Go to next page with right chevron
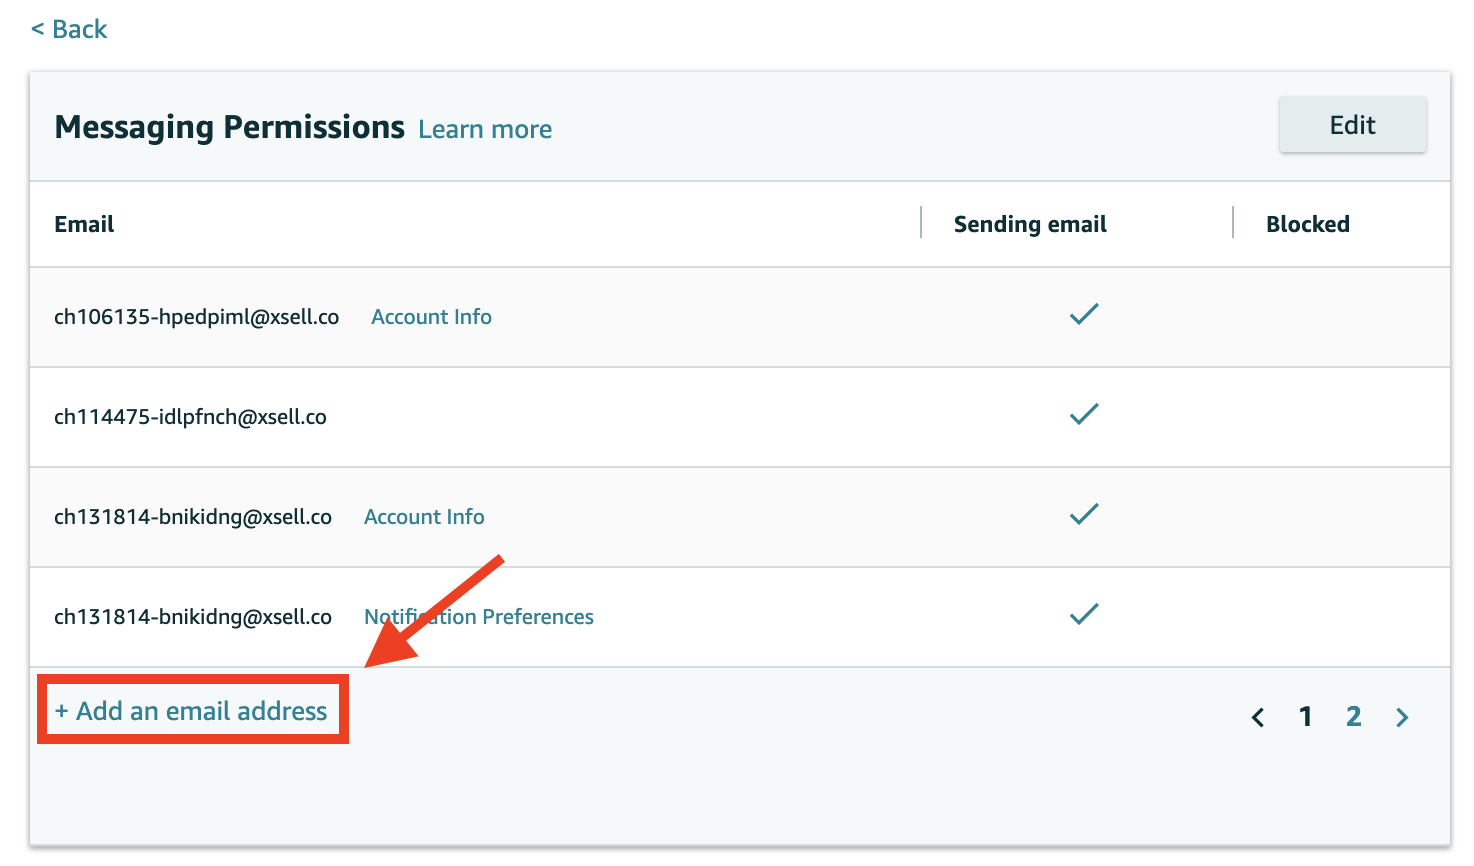The image size is (1474, 866). coord(1402,717)
